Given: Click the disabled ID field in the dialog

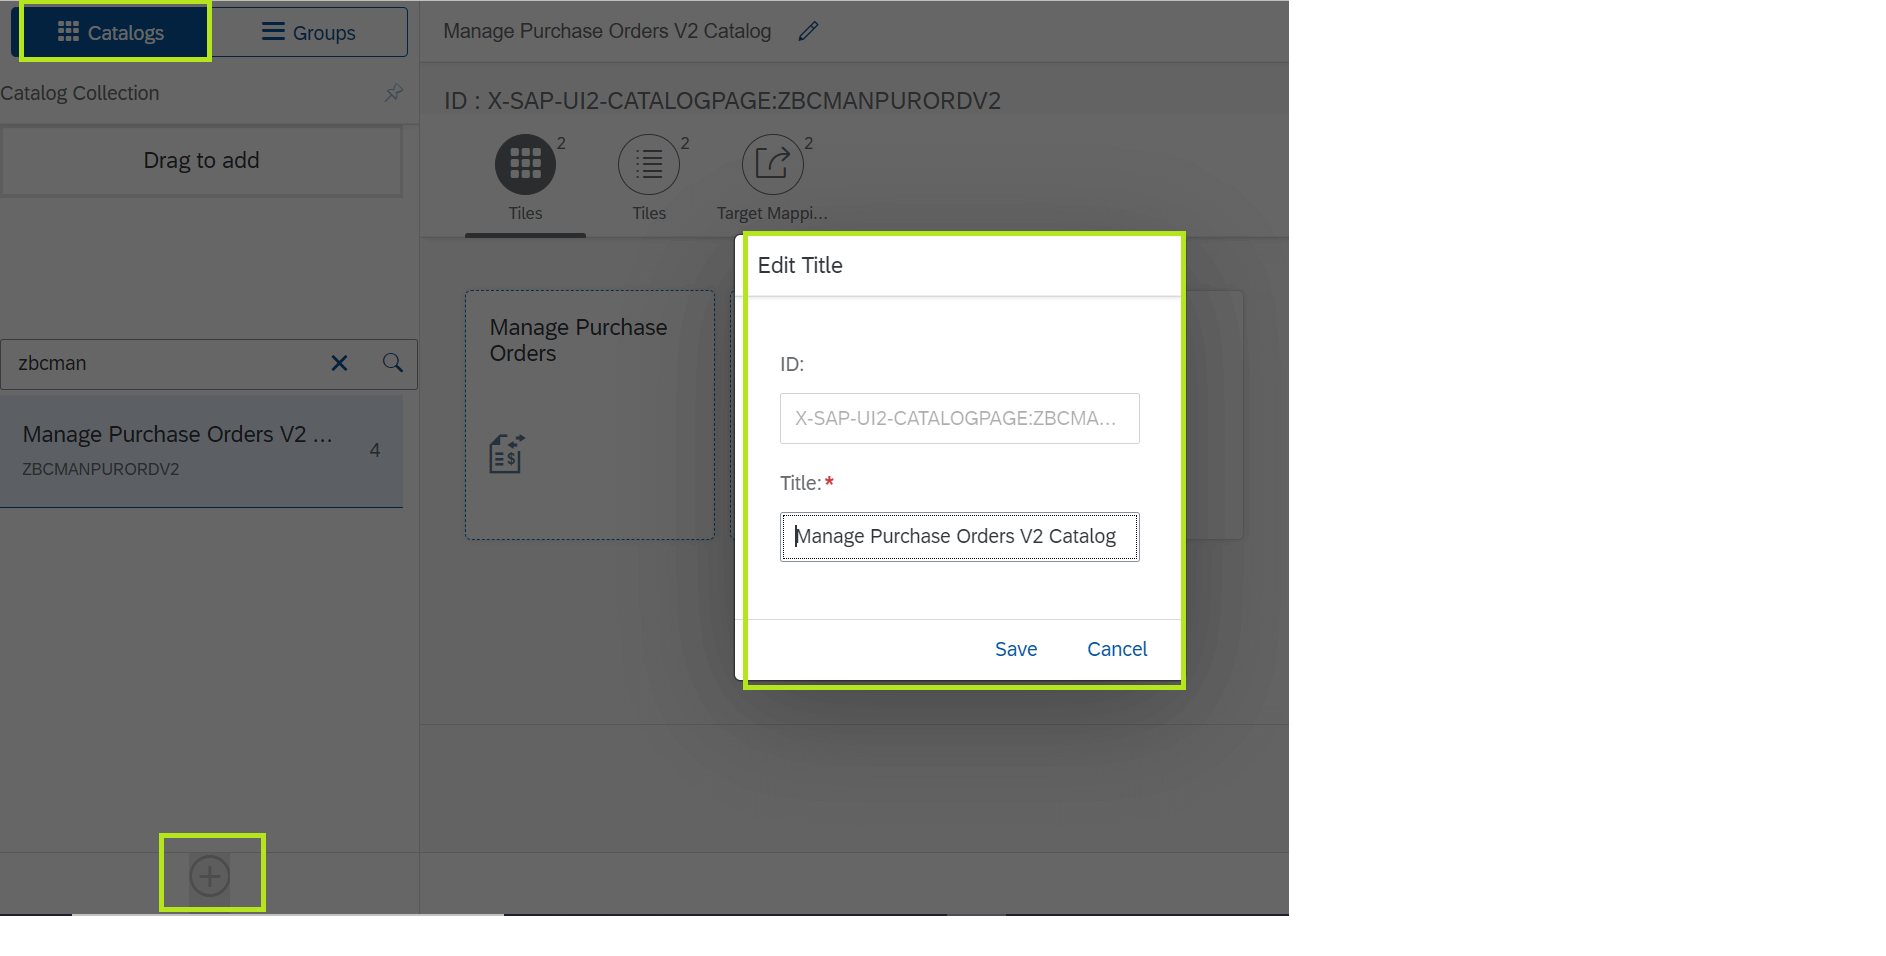Looking at the screenshot, I should [958, 418].
